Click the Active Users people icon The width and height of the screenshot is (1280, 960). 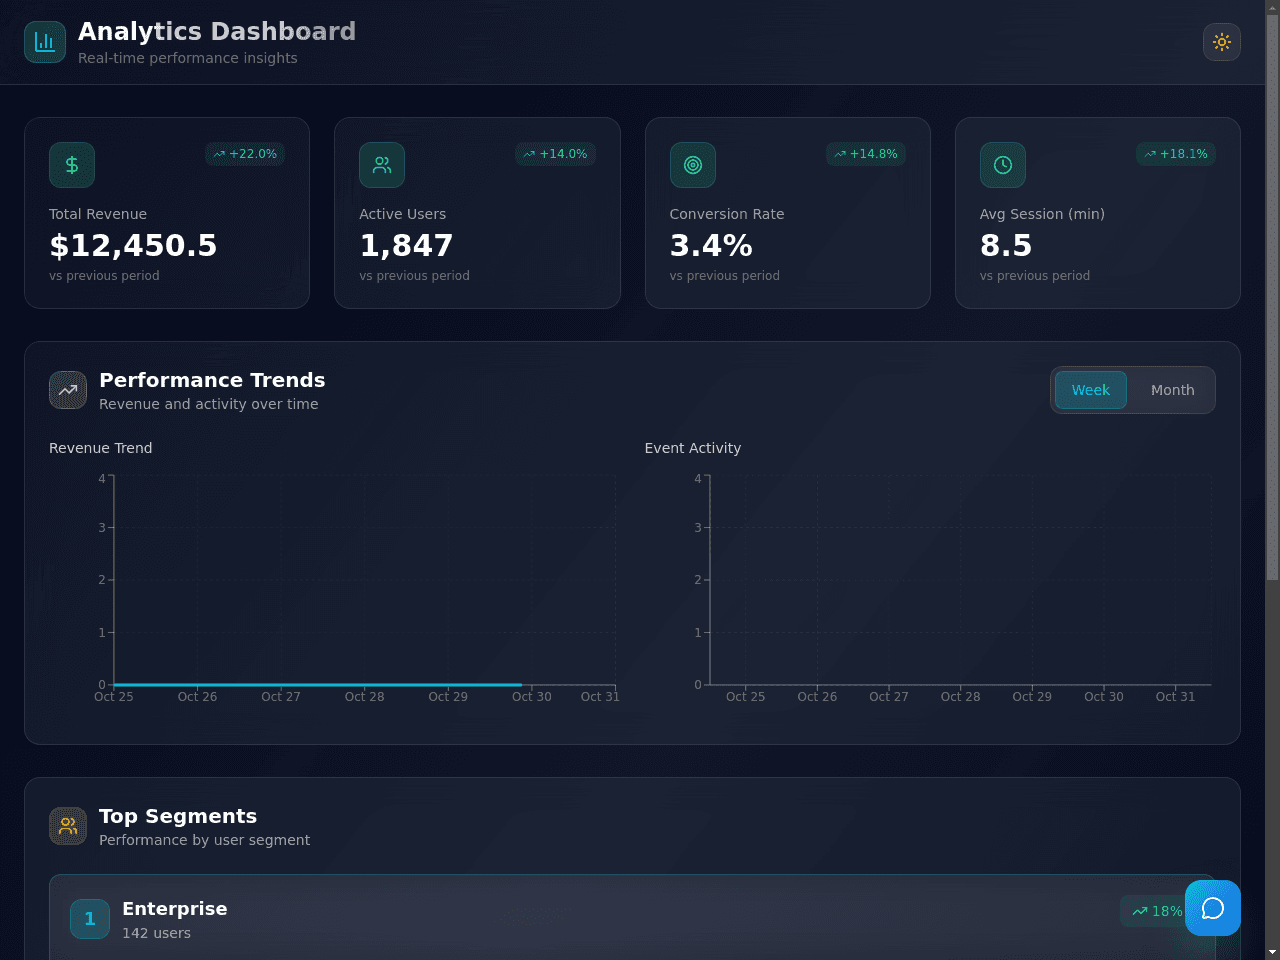click(x=382, y=165)
